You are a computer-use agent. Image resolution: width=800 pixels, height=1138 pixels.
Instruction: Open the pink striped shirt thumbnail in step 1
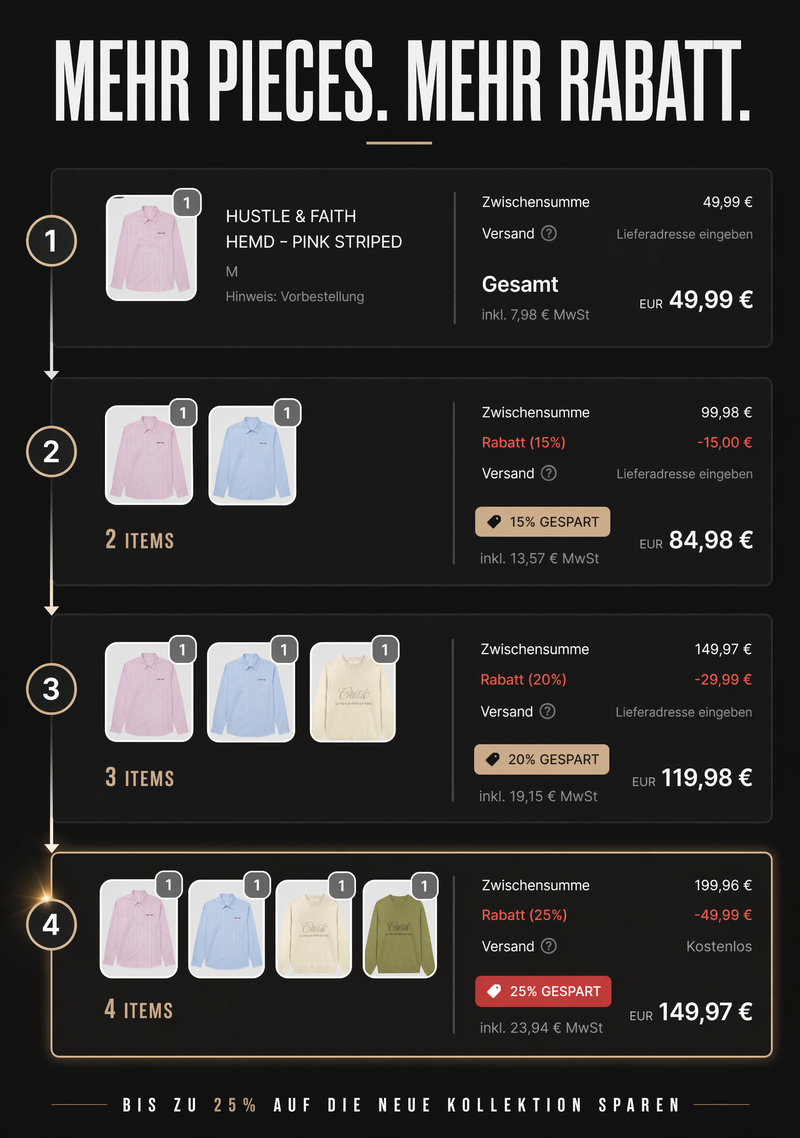(151, 248)
